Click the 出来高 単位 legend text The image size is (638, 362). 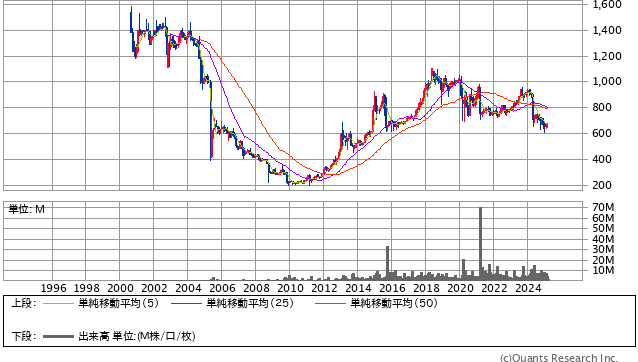coord(137,336)
